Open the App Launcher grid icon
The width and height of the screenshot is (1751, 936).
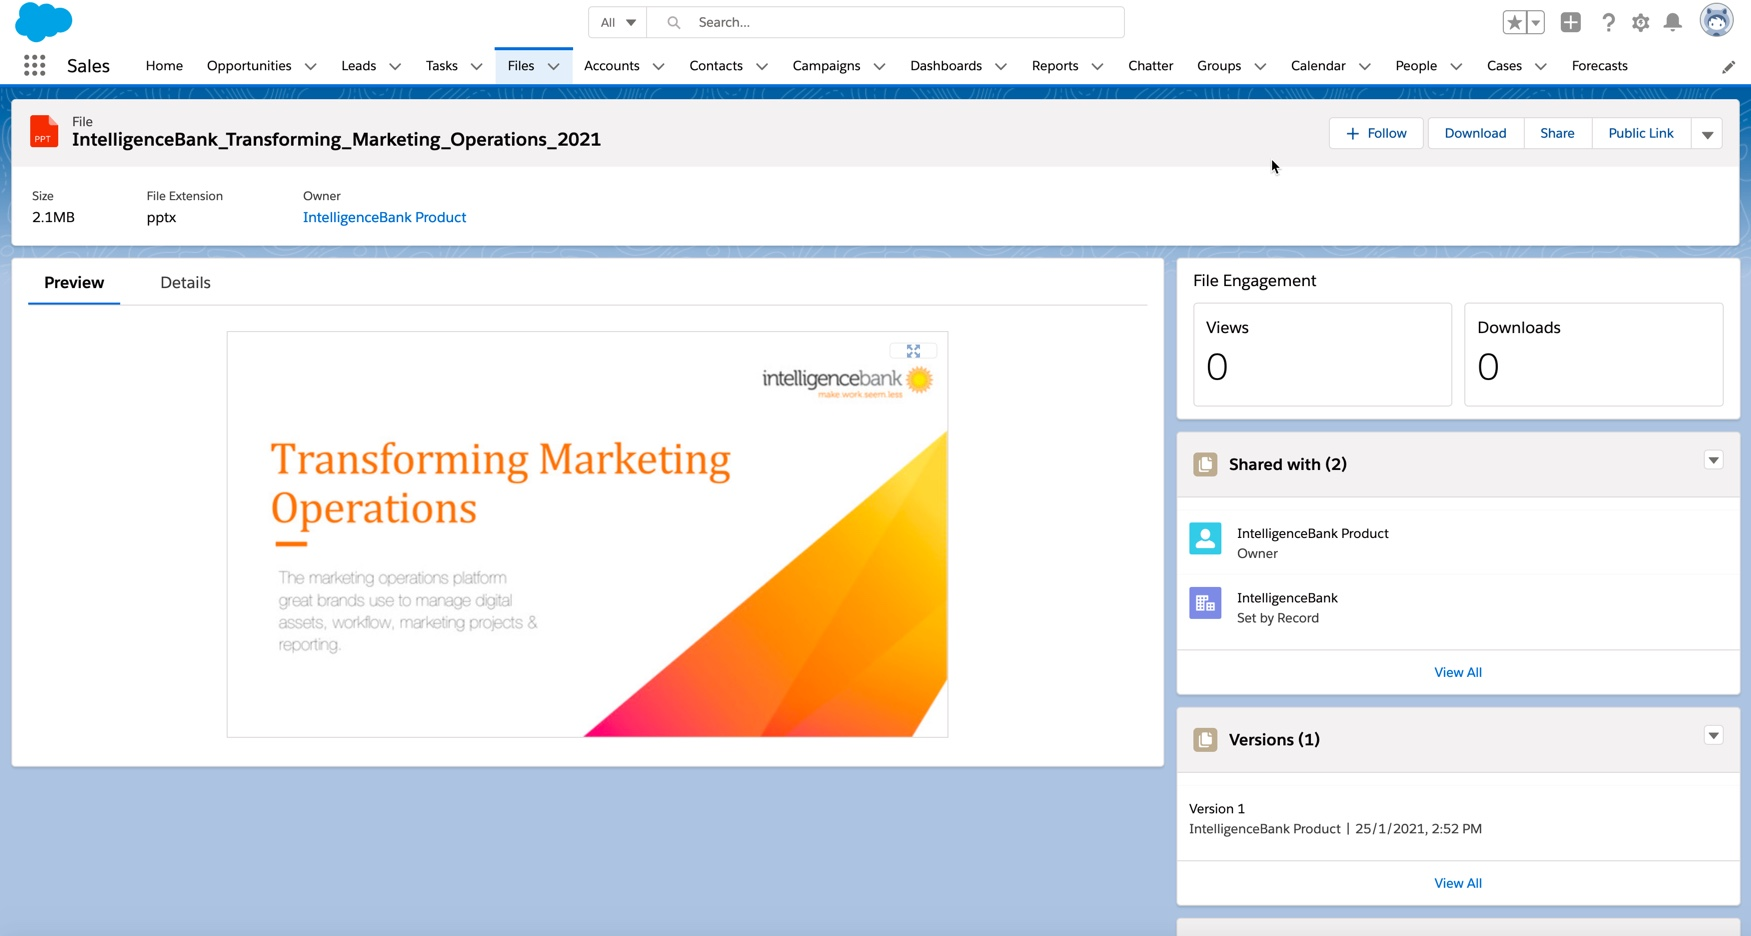[x=34, y=66]
